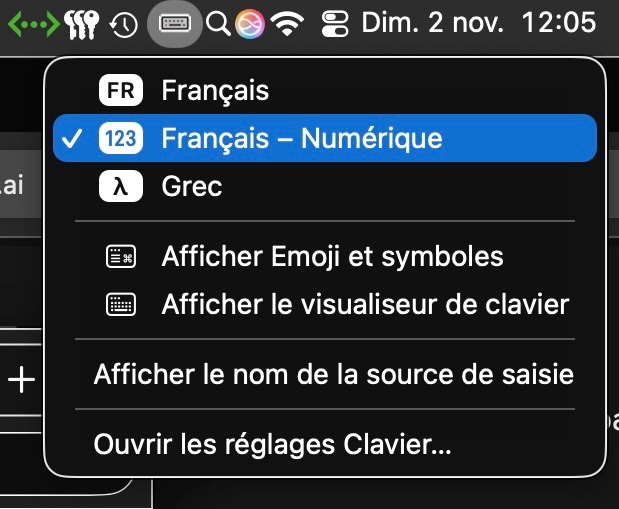
Task: Open Siri from the menu bar
Action: tap(250, 24)
